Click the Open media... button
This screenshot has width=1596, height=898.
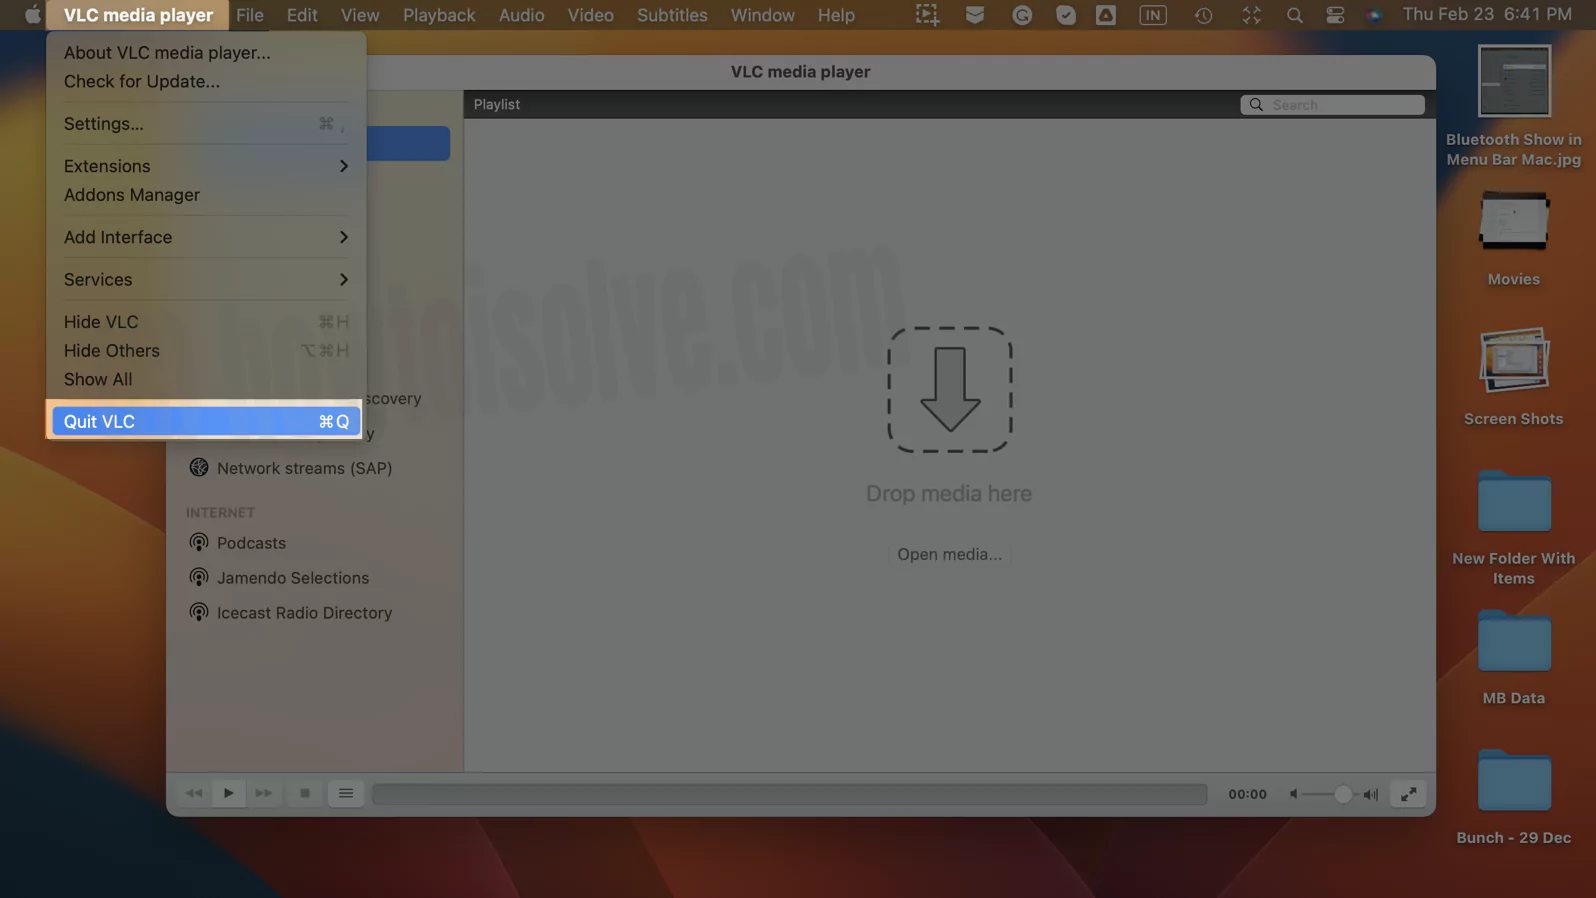pyautogui.click(x=949, y=554)
